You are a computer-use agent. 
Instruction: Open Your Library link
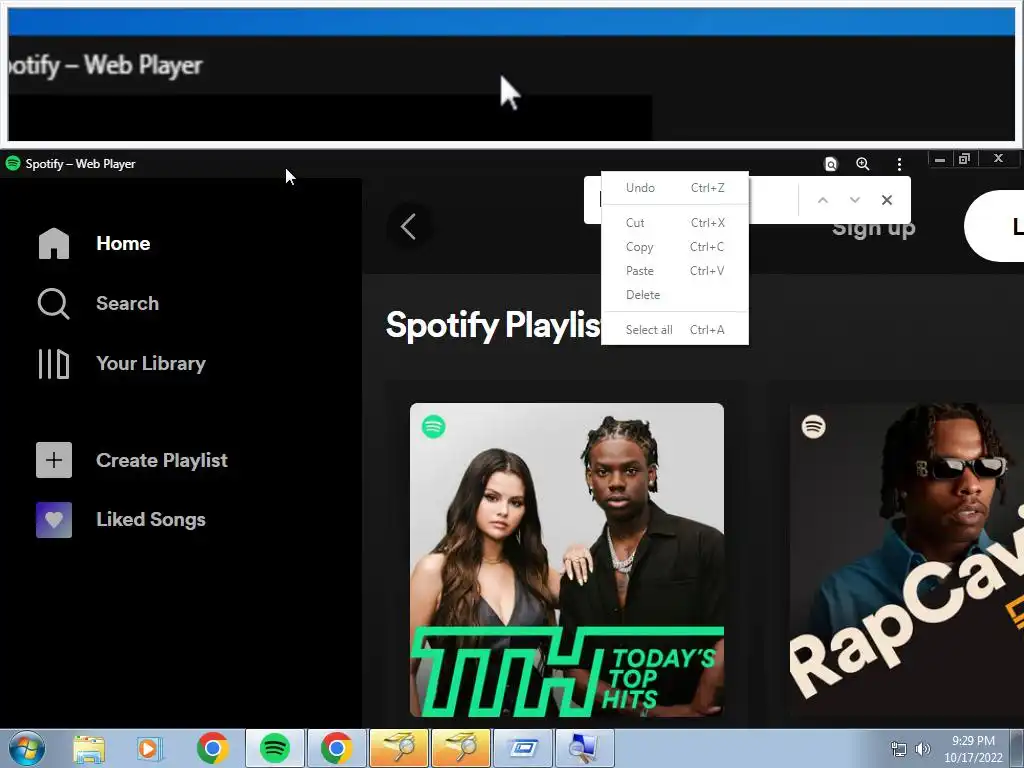pos(151,364)
